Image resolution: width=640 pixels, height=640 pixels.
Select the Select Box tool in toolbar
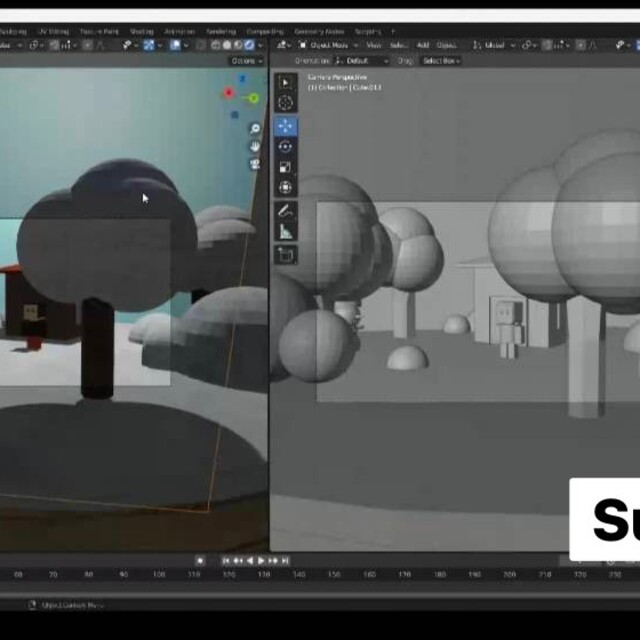pos(285,83)
